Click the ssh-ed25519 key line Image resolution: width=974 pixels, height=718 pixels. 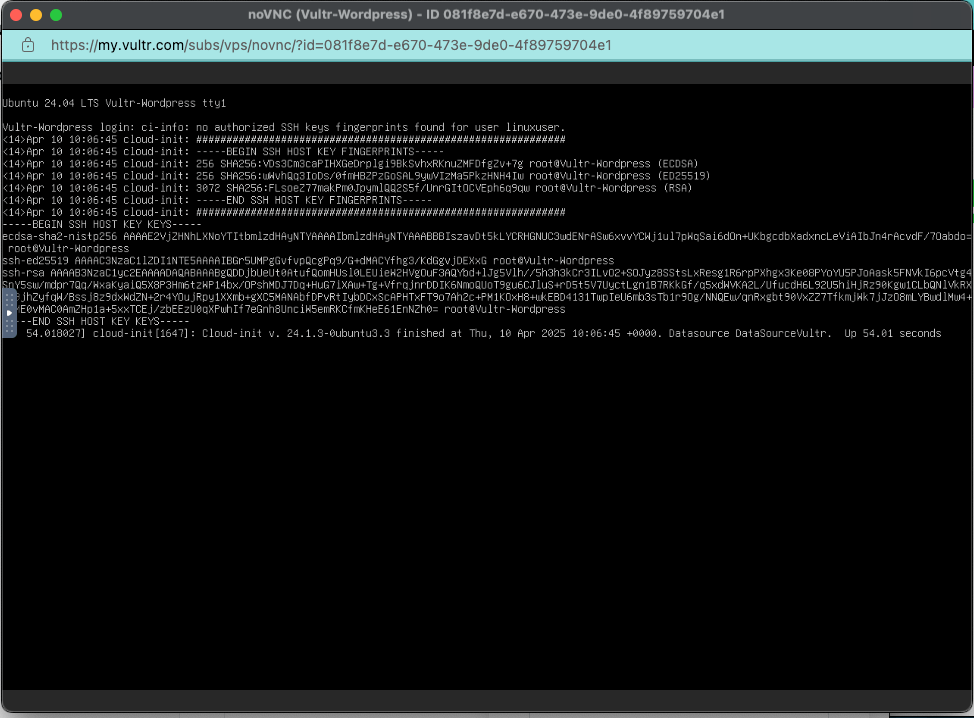pos(308,261)
